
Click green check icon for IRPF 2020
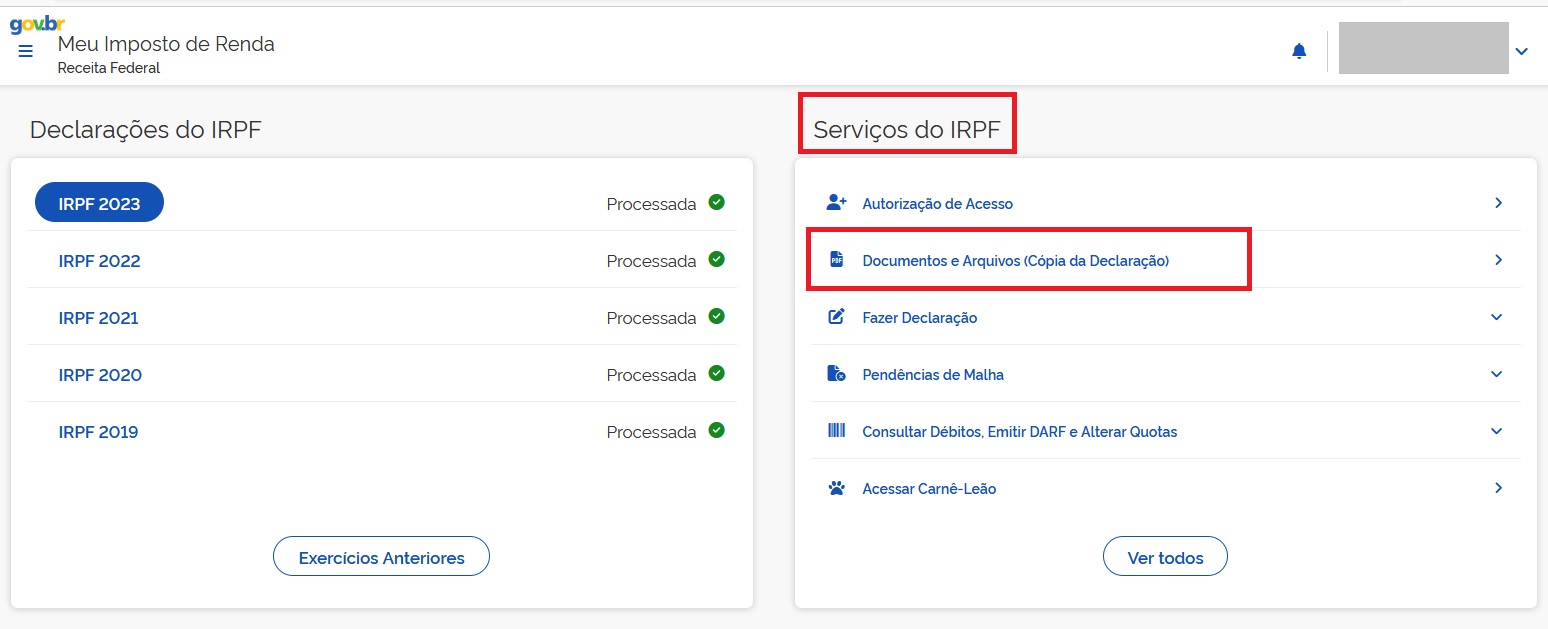pyautogui.click(x=716, y=373)
